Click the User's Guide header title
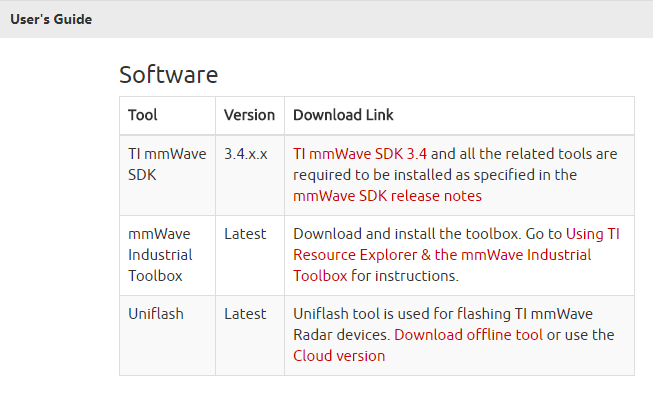Image resolution: width=653 pixels, height=400 pixels. coord(51,19)
